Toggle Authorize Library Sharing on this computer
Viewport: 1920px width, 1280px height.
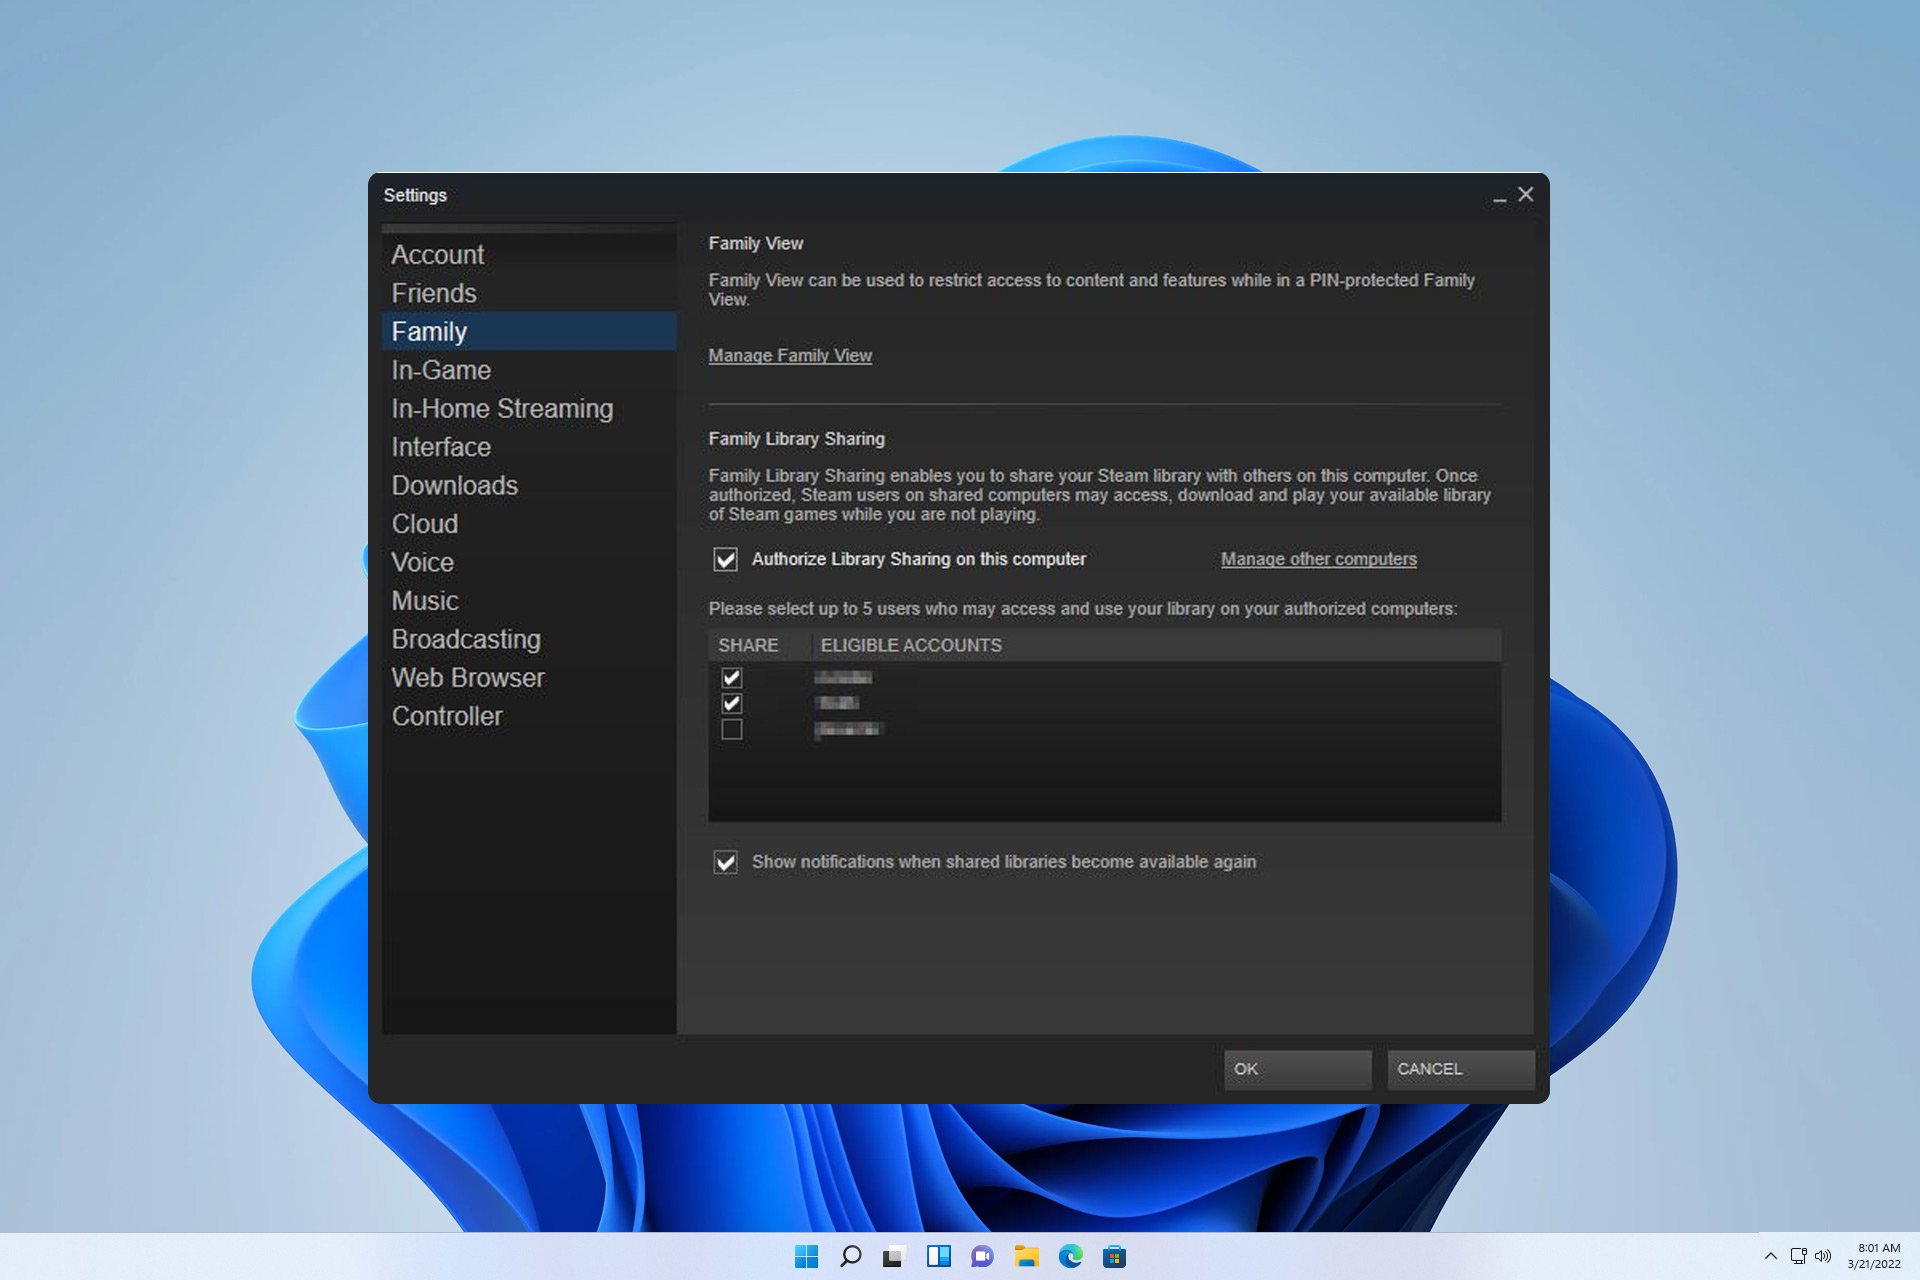[x=725, y=559]
